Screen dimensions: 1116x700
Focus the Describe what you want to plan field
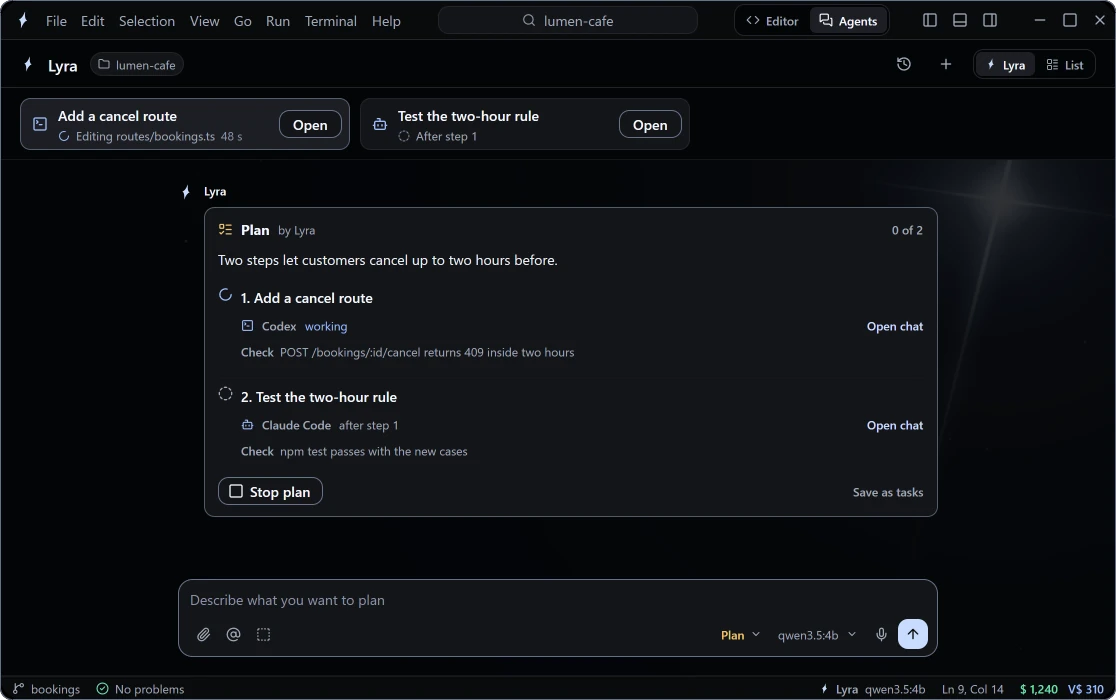point(557,600)
